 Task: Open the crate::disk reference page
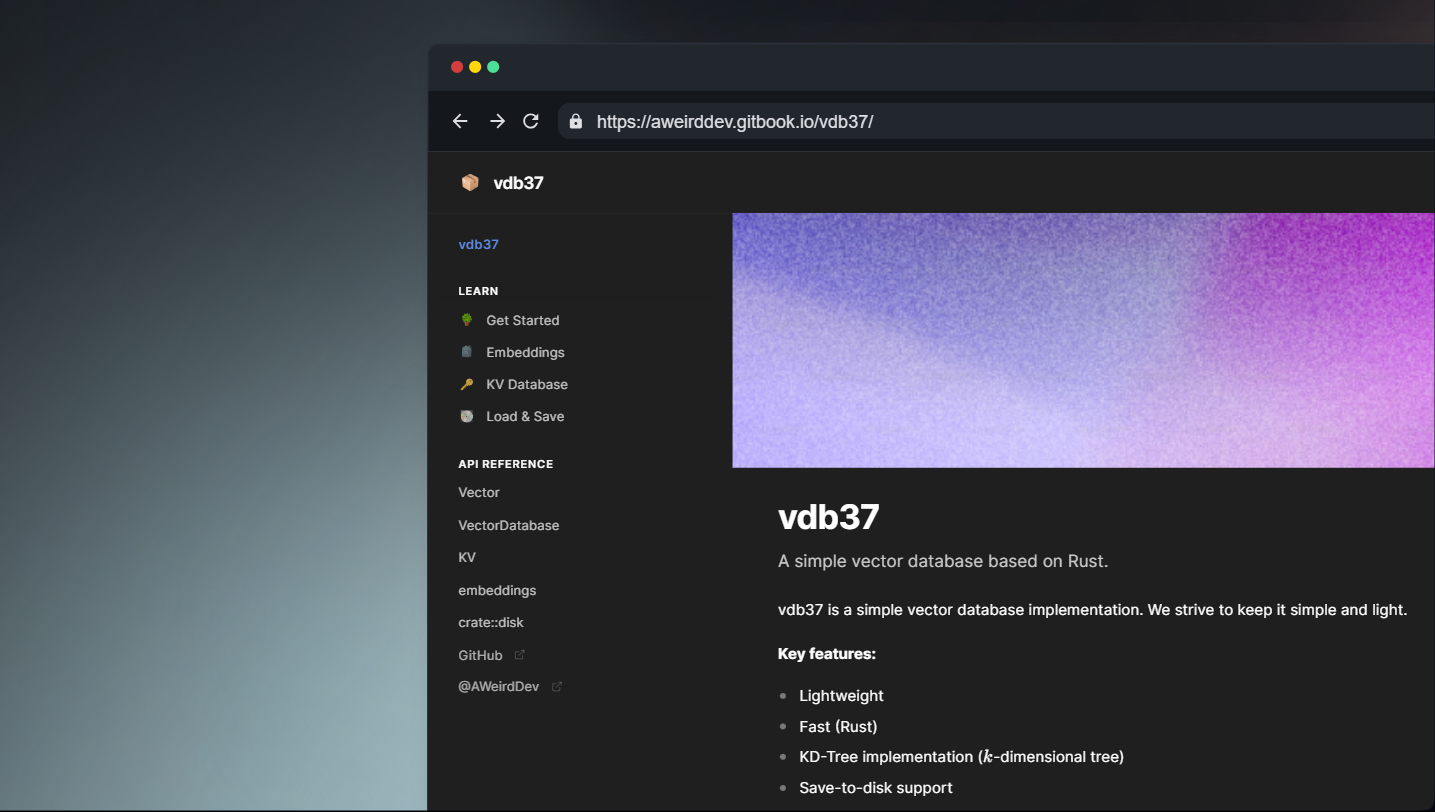click(x=491, y=622)
